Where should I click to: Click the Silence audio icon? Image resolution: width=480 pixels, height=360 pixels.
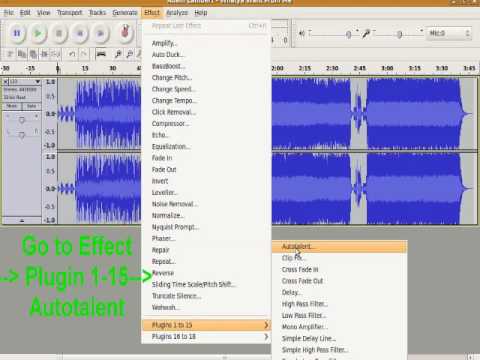coord(56,54)
